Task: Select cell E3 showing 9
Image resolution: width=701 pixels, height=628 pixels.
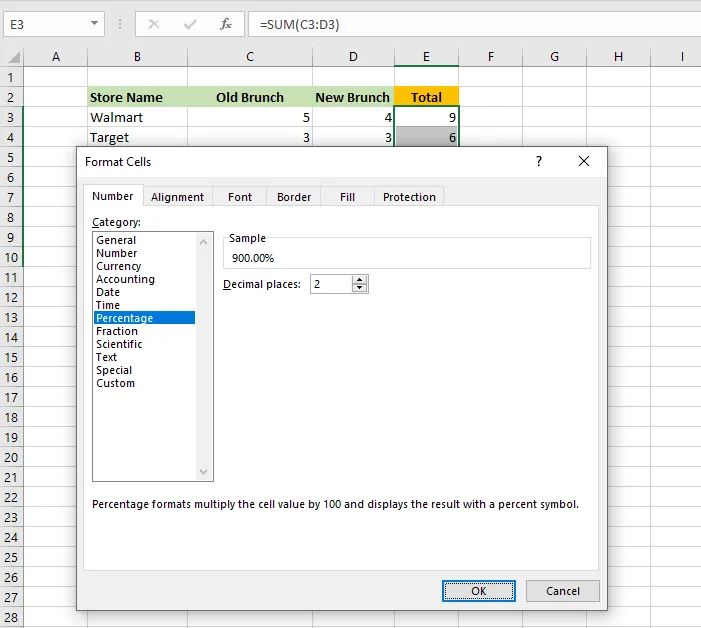Action: pyautogui.click(x=426, y=117)
